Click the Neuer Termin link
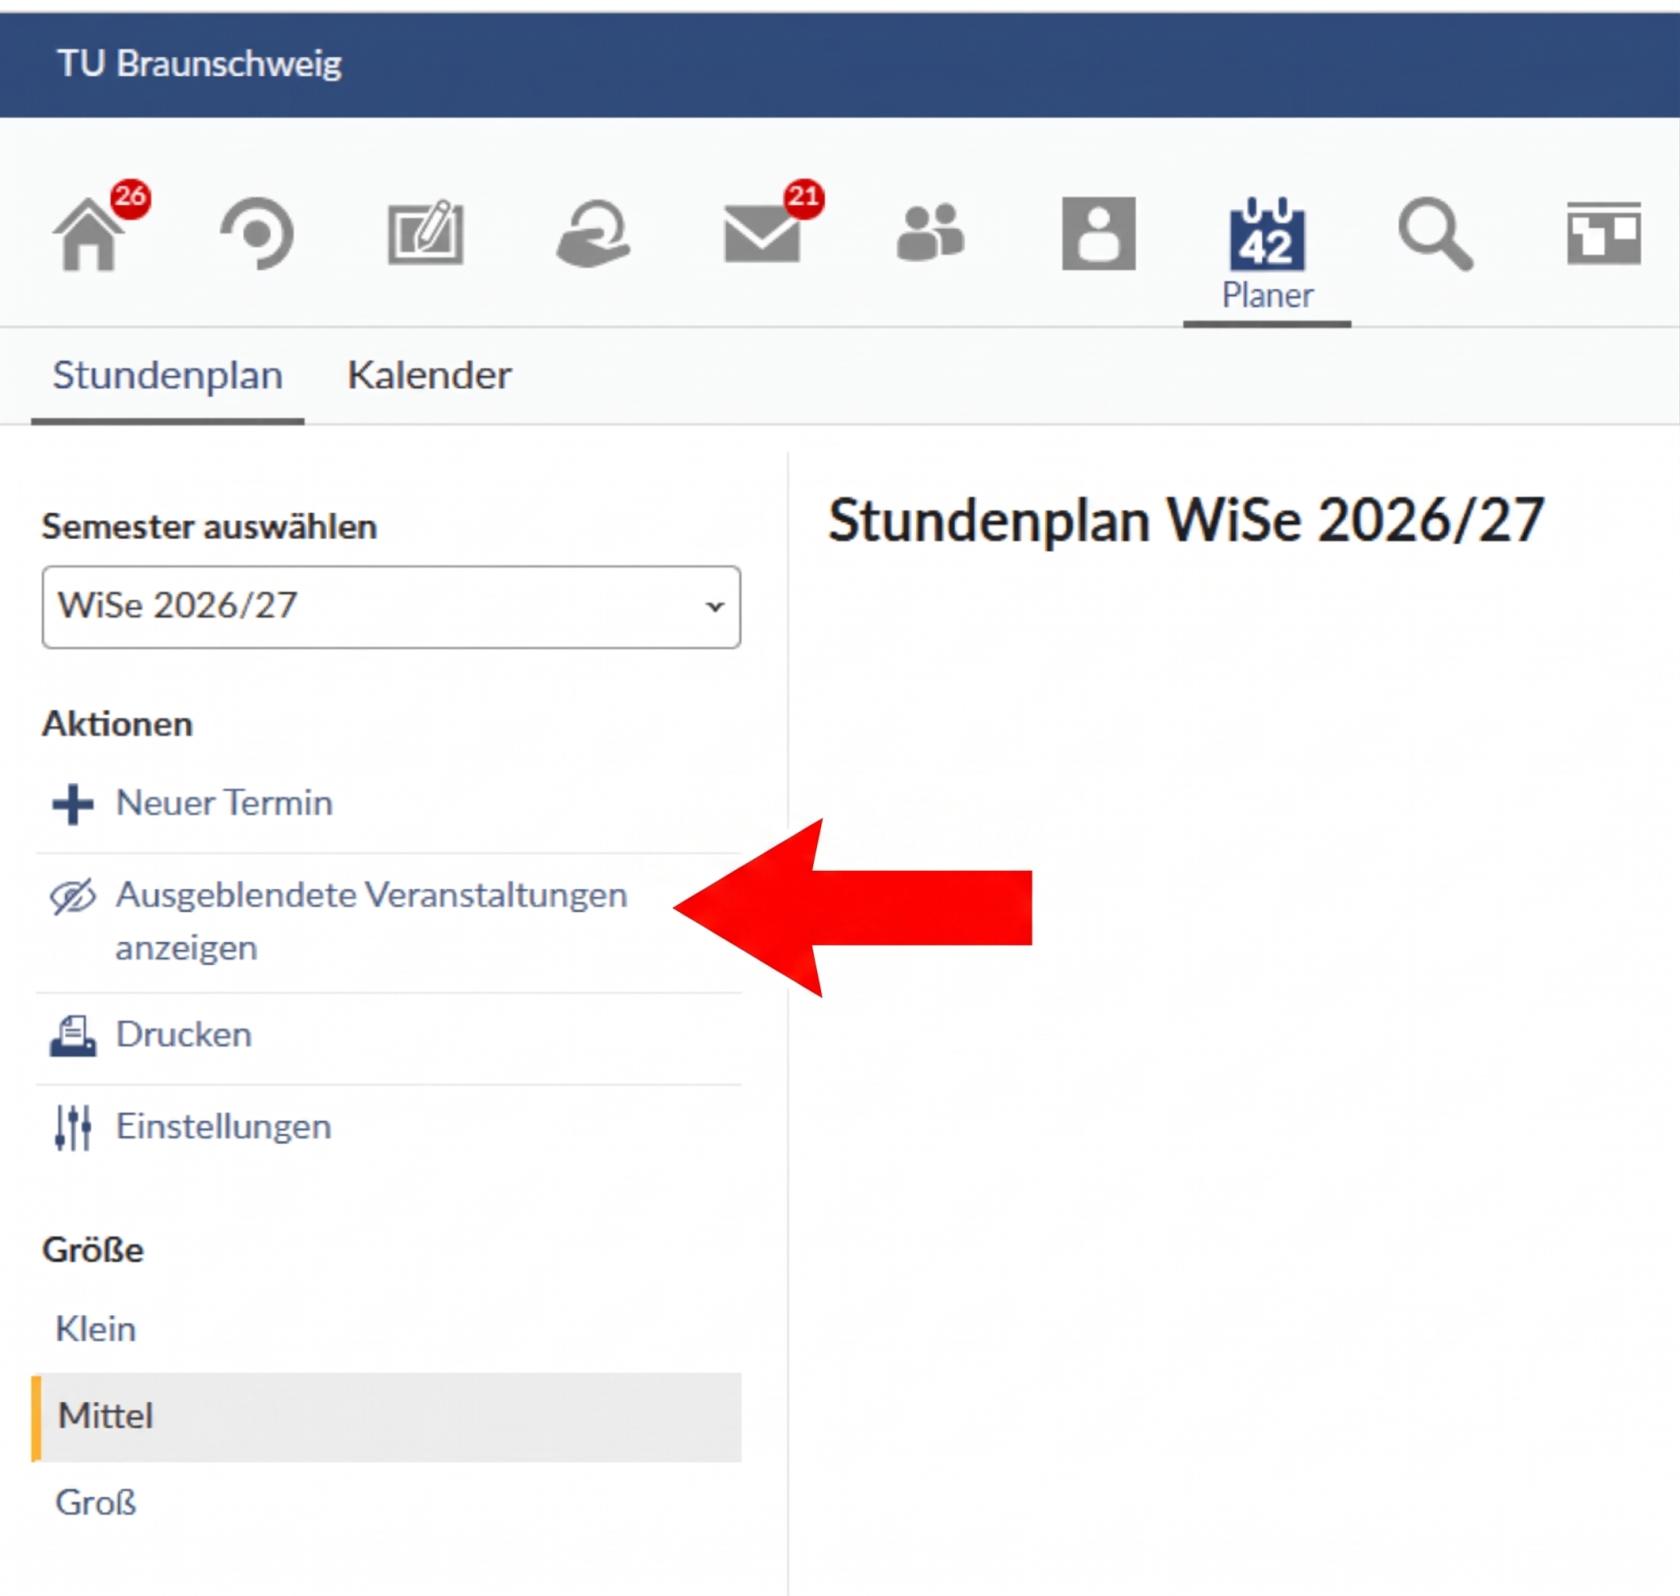This screenshot has height=1596, width=1680. [x=224, y=803]
